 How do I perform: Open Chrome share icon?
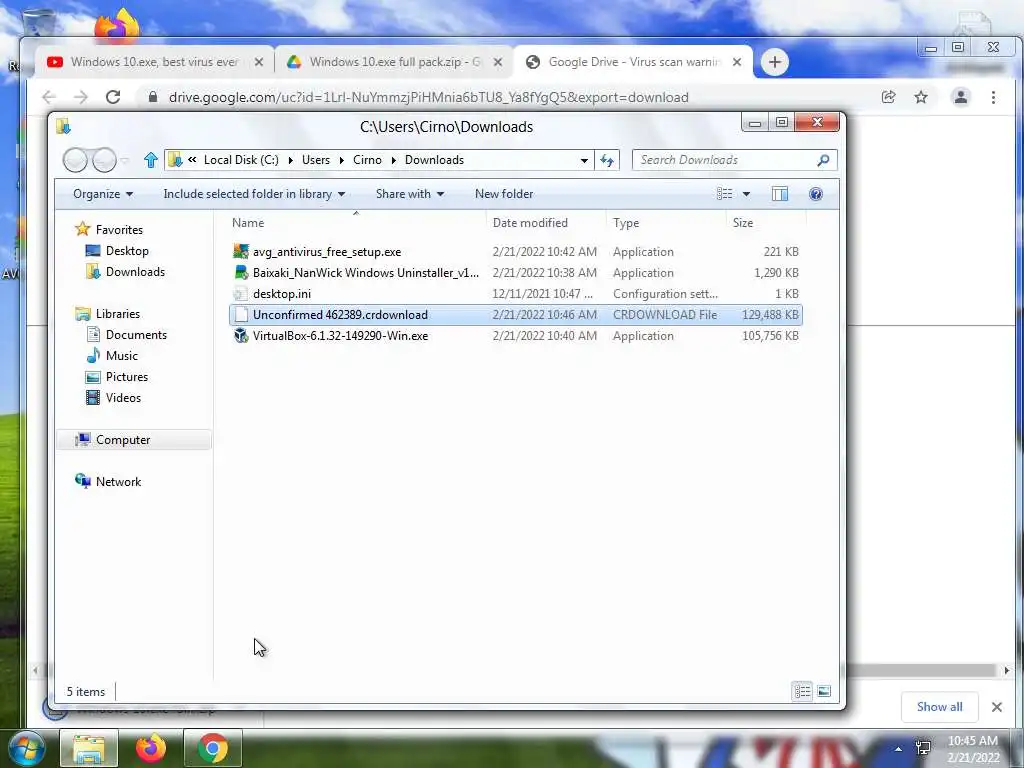[888, 97]
